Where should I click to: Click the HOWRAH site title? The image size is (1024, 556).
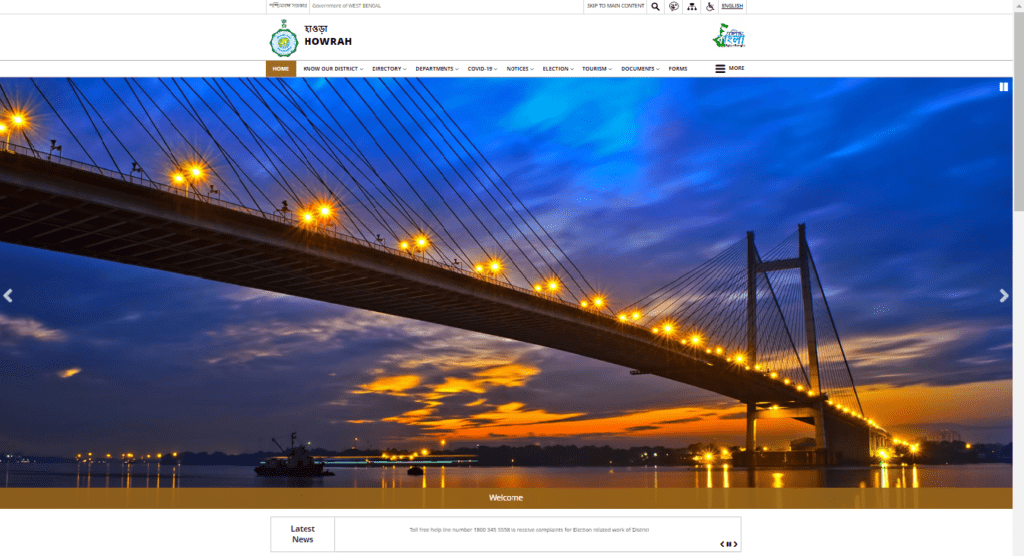(328, 41)
